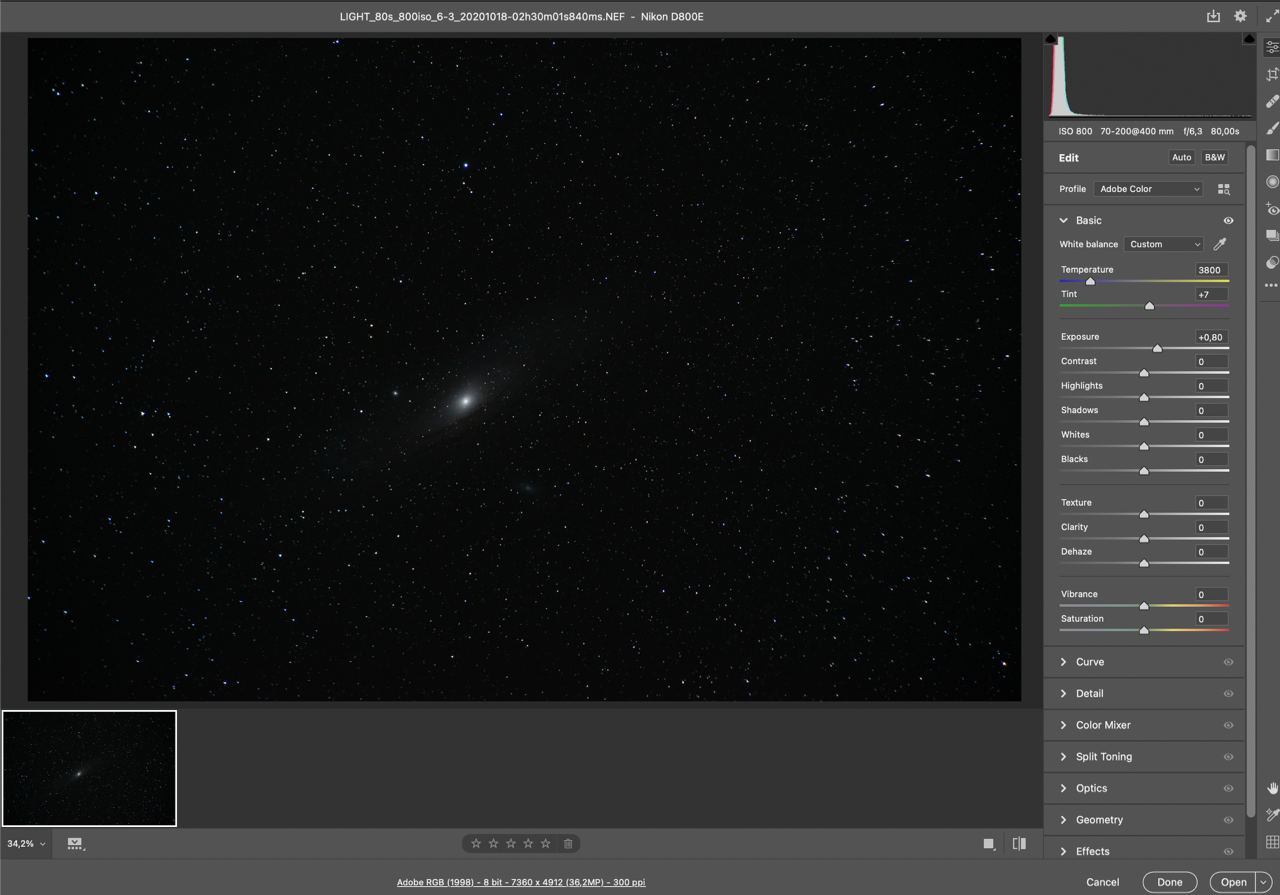The height and width of the screenshot is (895, 1280).
Task: Select the Adjustment Brush tool
Action: 1272,128
